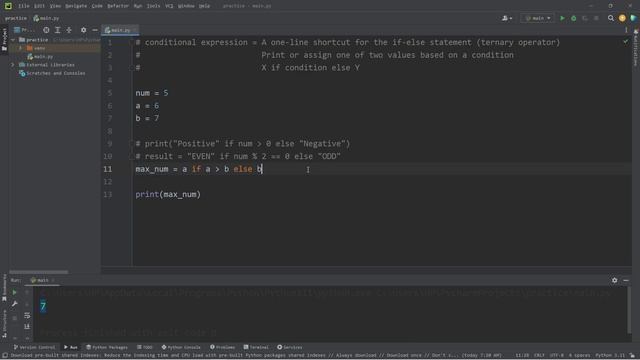
Task: Open the Window menu
Action: pyautogui.click(x=186, y=6)
